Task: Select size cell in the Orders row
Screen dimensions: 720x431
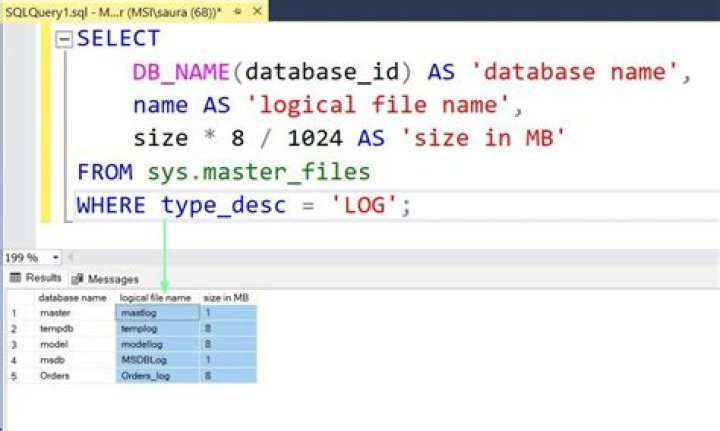Action: pos(228,375)
